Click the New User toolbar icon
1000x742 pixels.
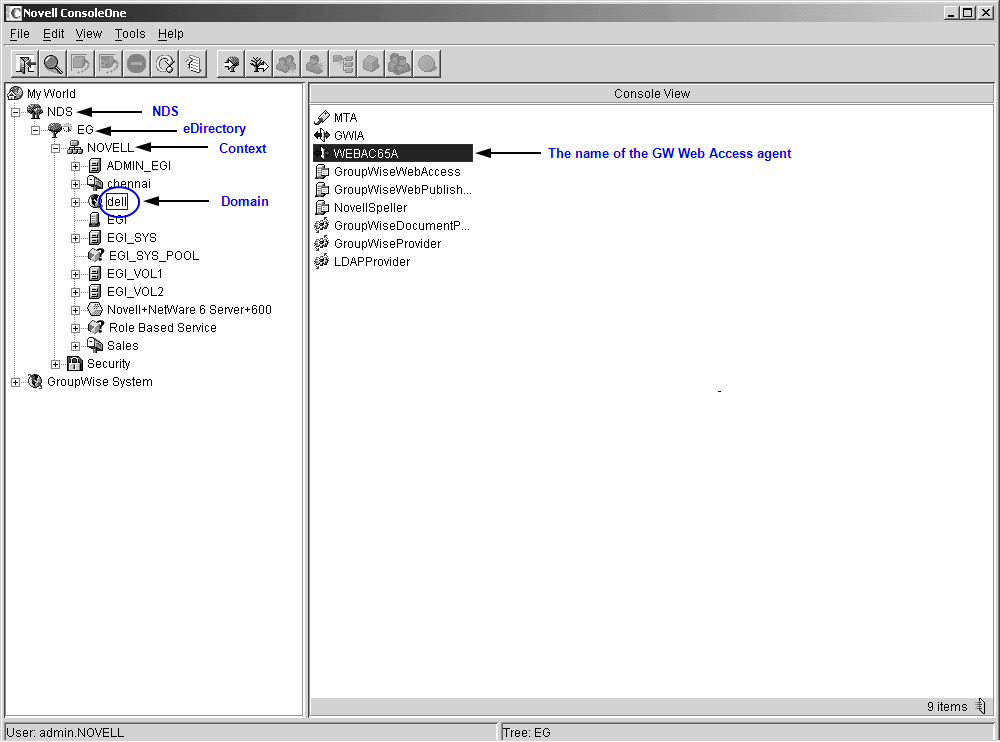point(315,64)
